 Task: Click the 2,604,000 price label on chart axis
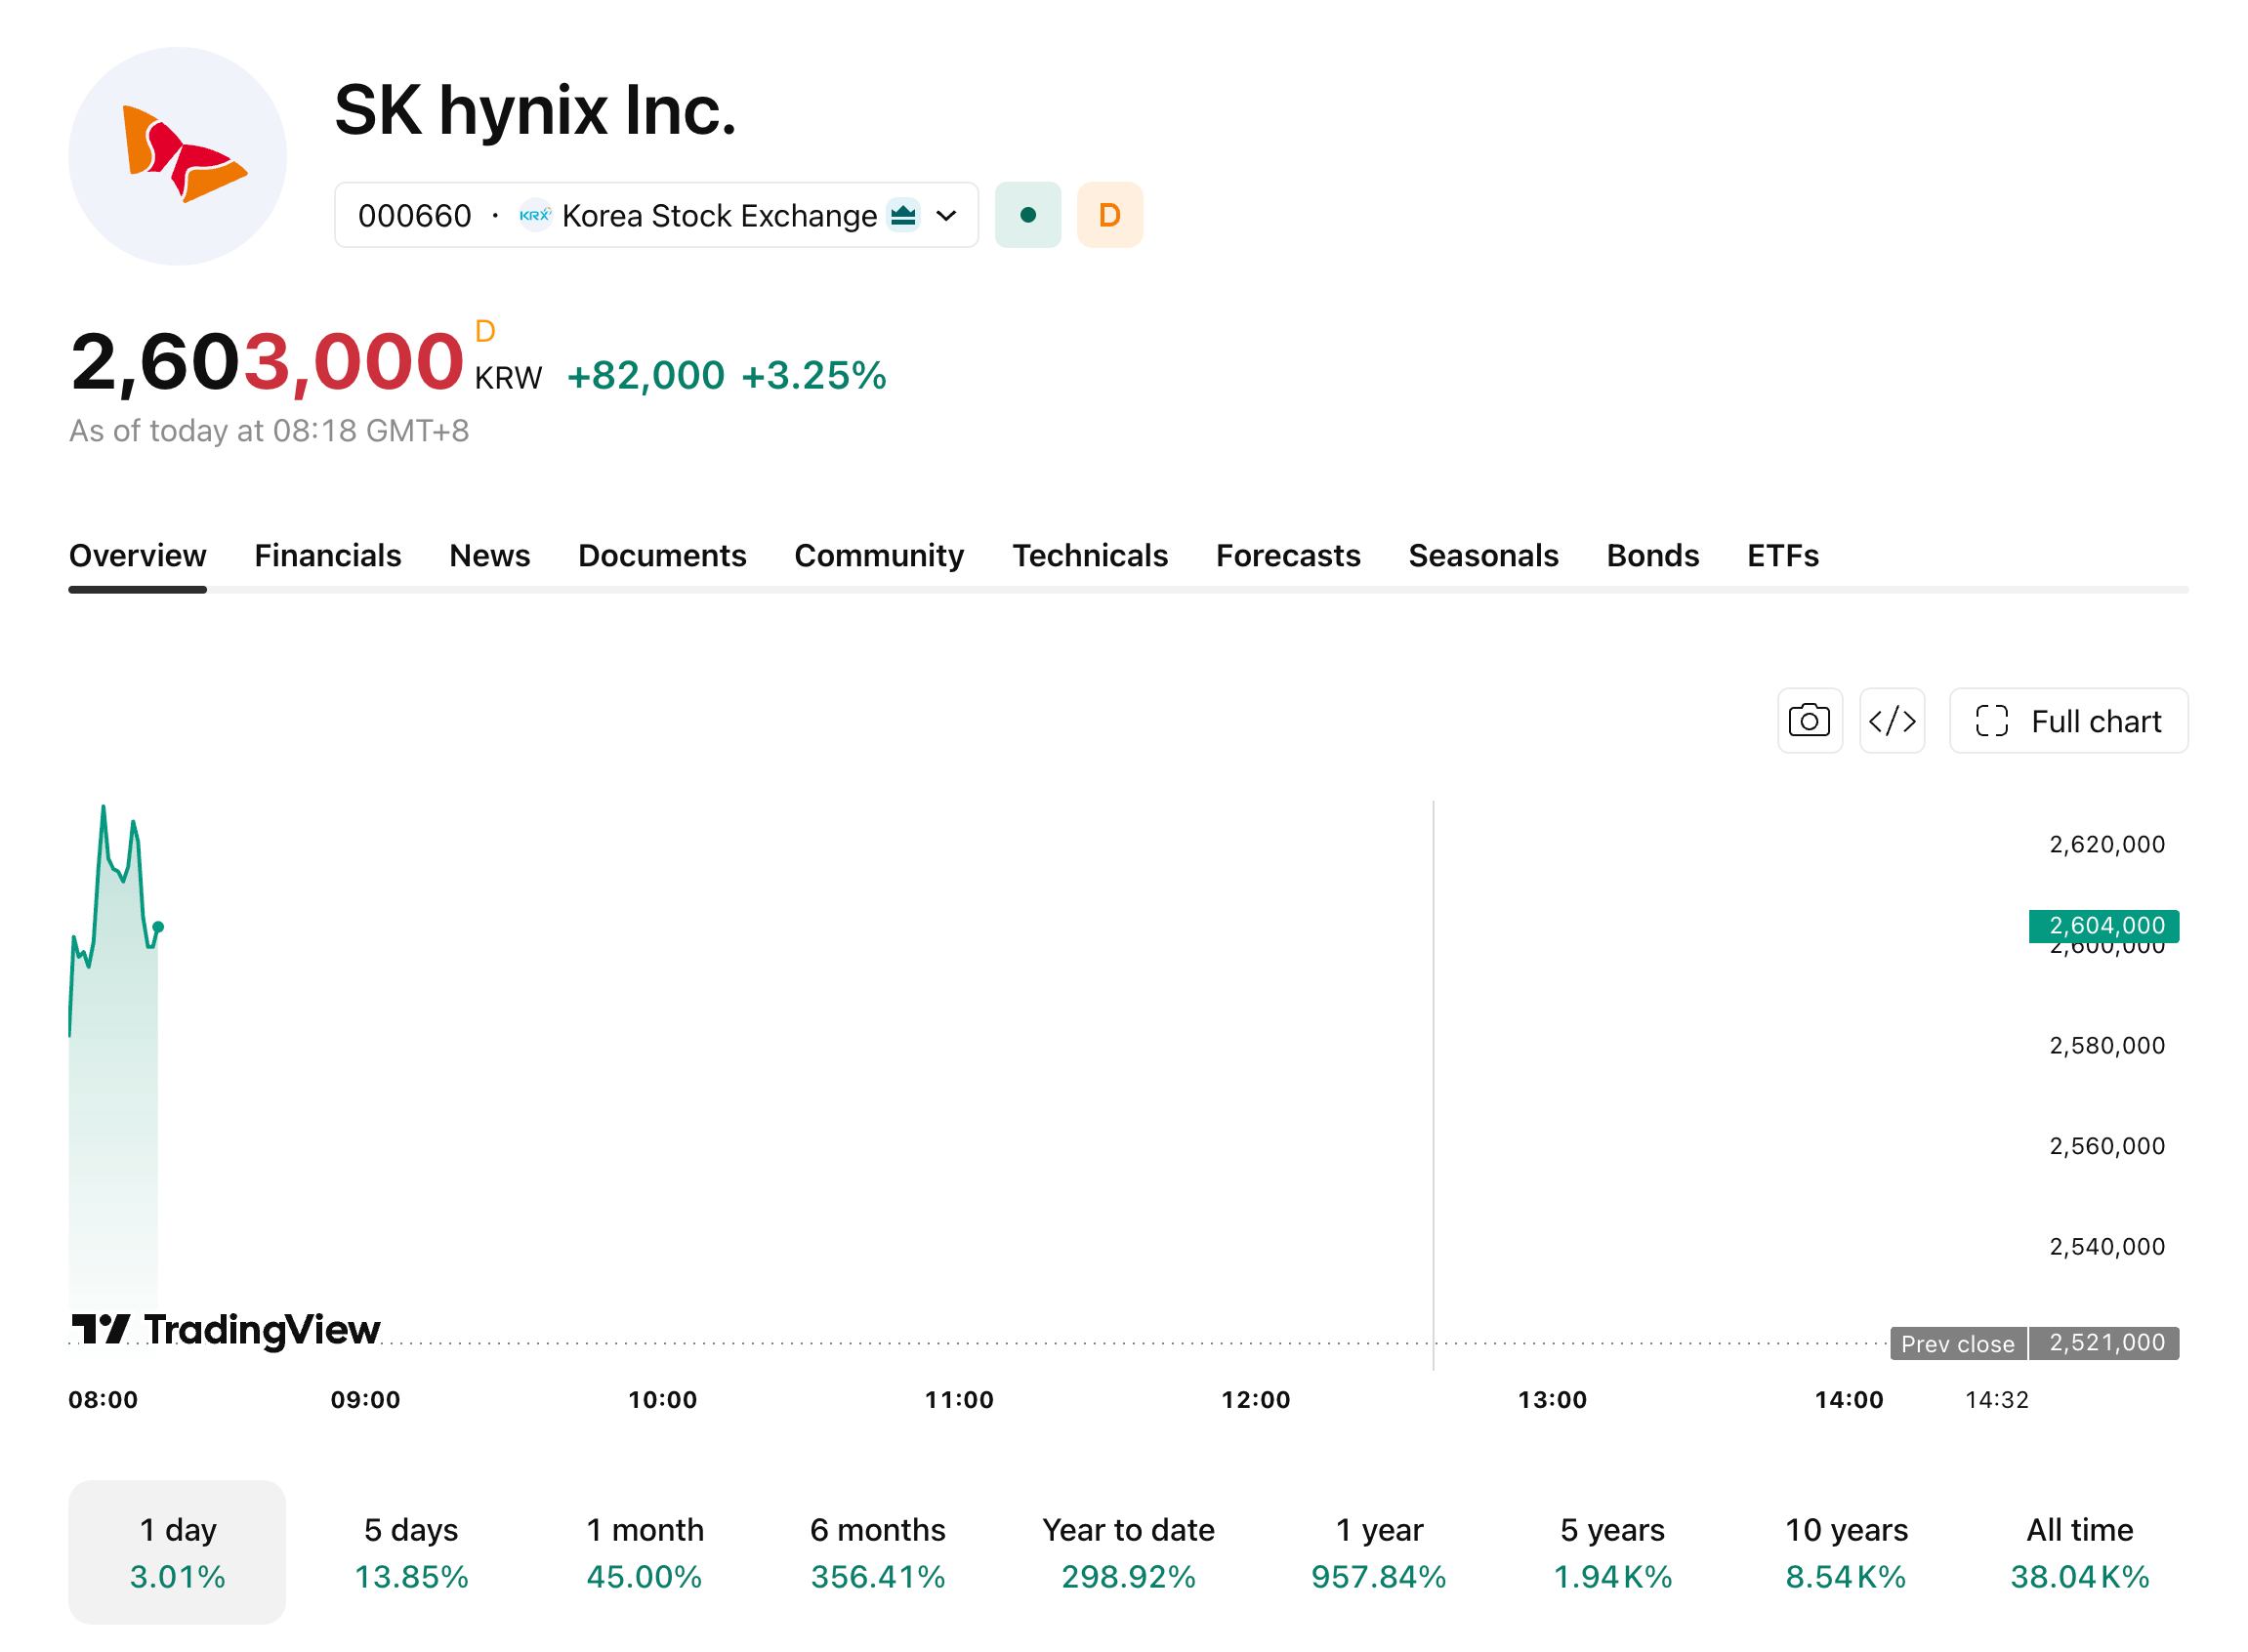[2104, 926]
